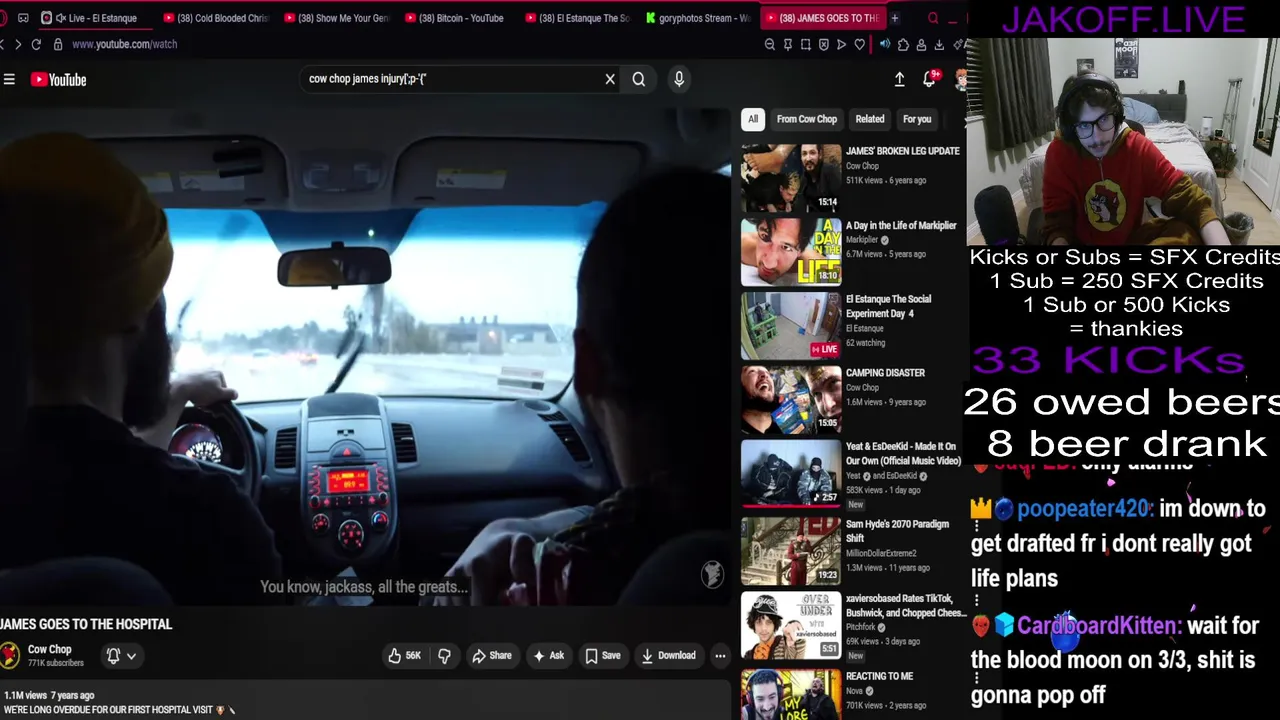The height and width of the screenshot is (720, 1280).
Task: Click the heart bookmark icon in toolbar
Action: [x=859, y=44]
